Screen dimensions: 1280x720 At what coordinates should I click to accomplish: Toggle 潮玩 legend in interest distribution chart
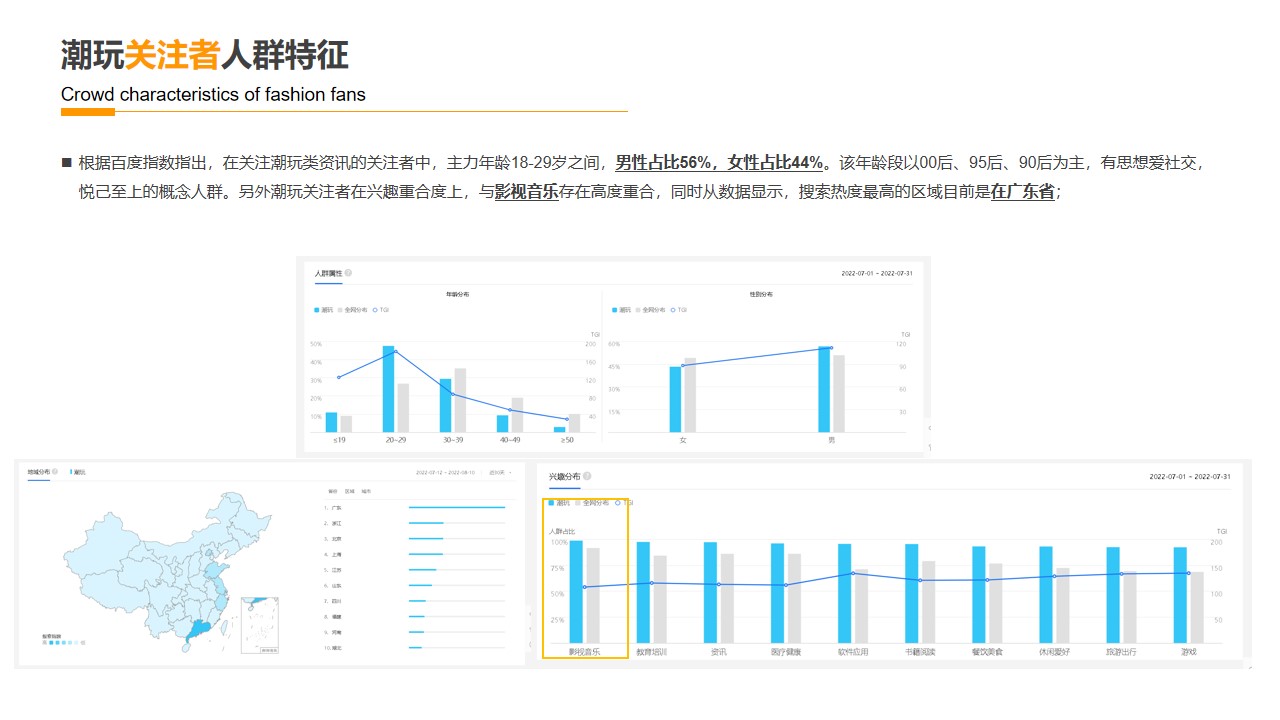[x=559, y=502]
